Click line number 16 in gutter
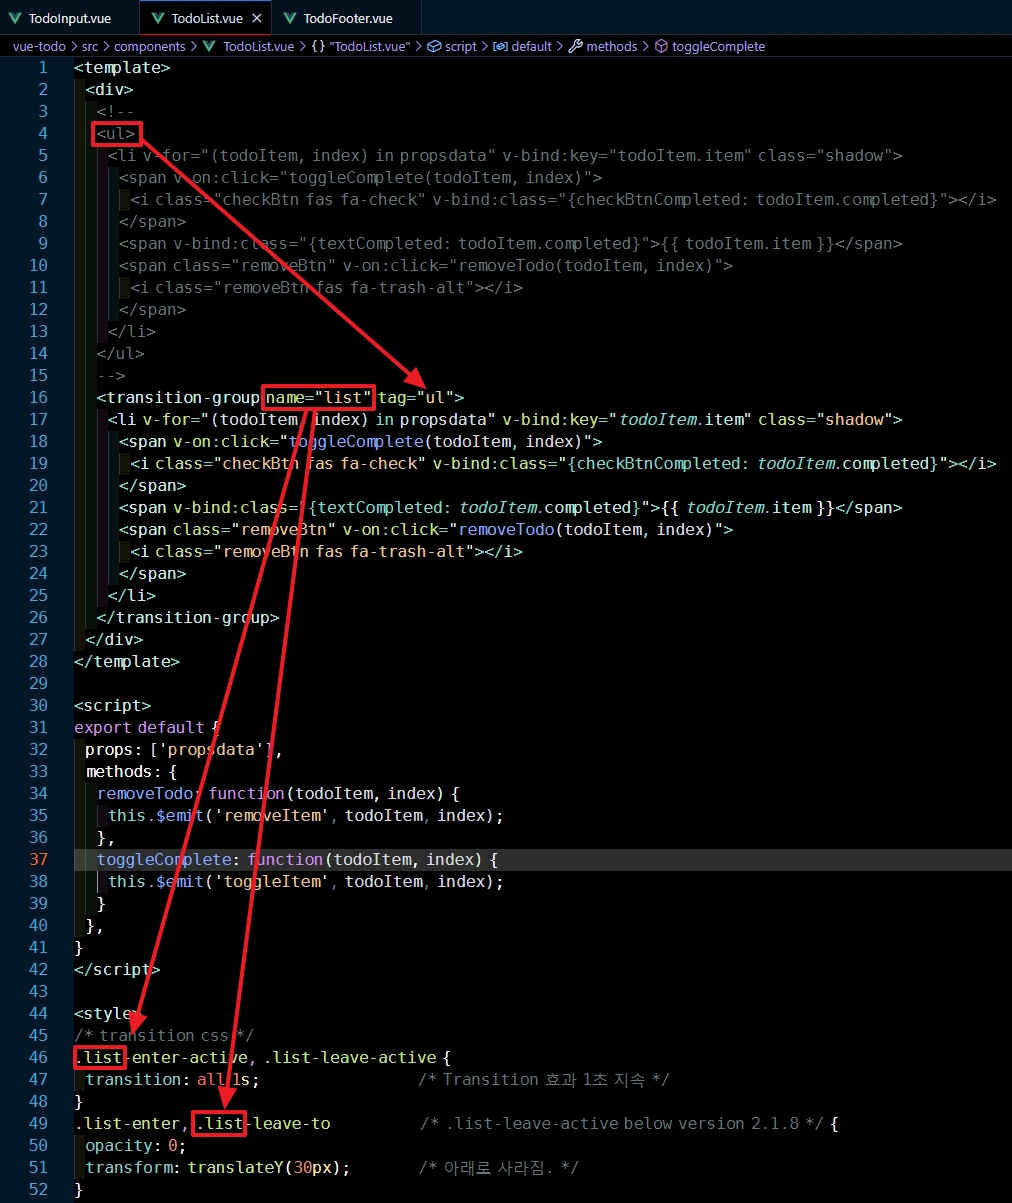Screen dimensions: 1012x1203 coord(39,397)
